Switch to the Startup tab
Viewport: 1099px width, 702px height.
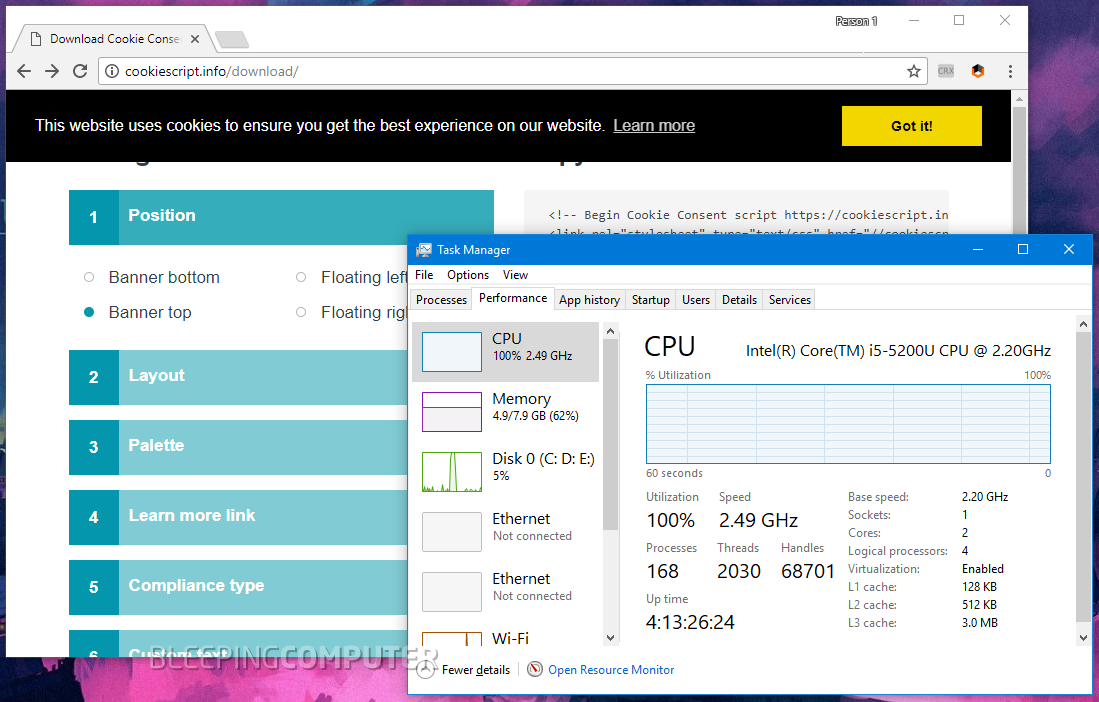click(x=650, y=300)
